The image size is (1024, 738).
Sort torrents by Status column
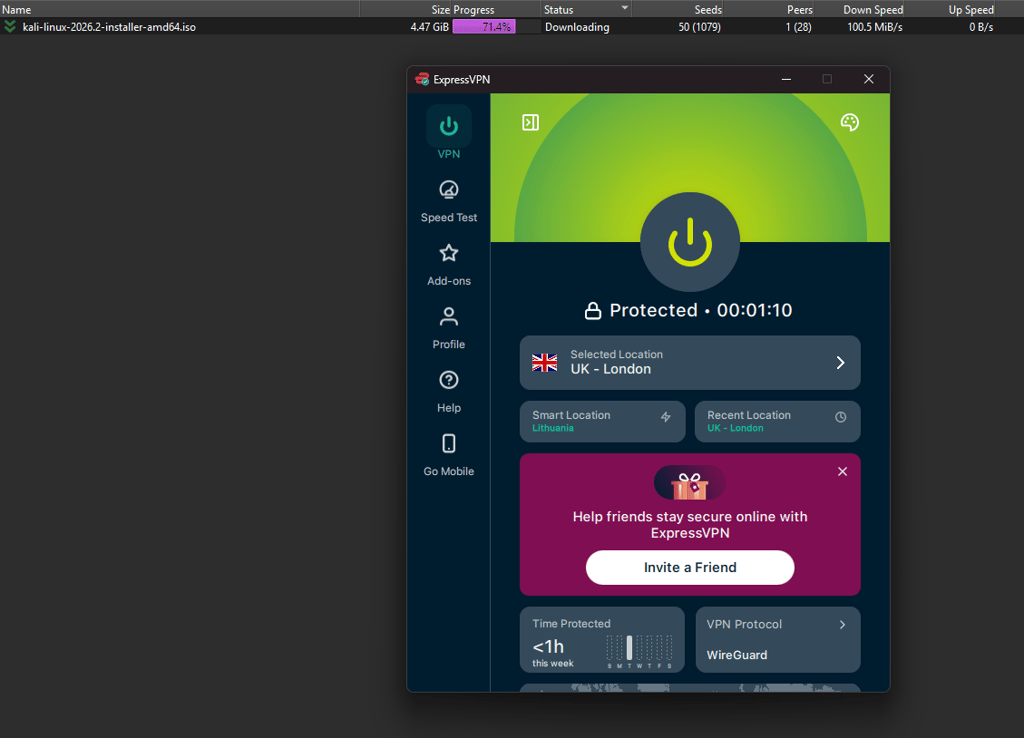586,9
